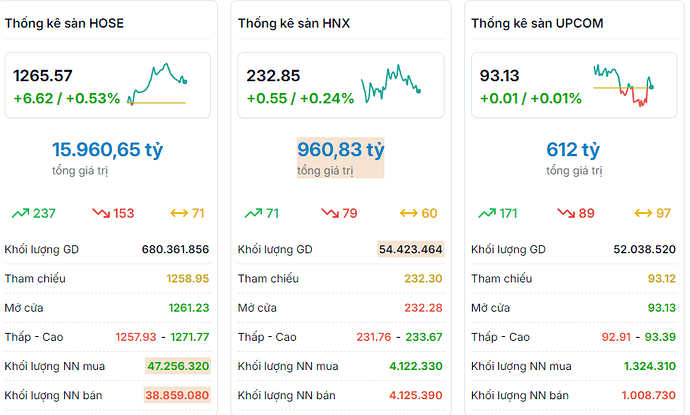Click the UPCOM advancing stocks up-arrow icon
This screenshot has height=415, width=690.
coord(487,213)
